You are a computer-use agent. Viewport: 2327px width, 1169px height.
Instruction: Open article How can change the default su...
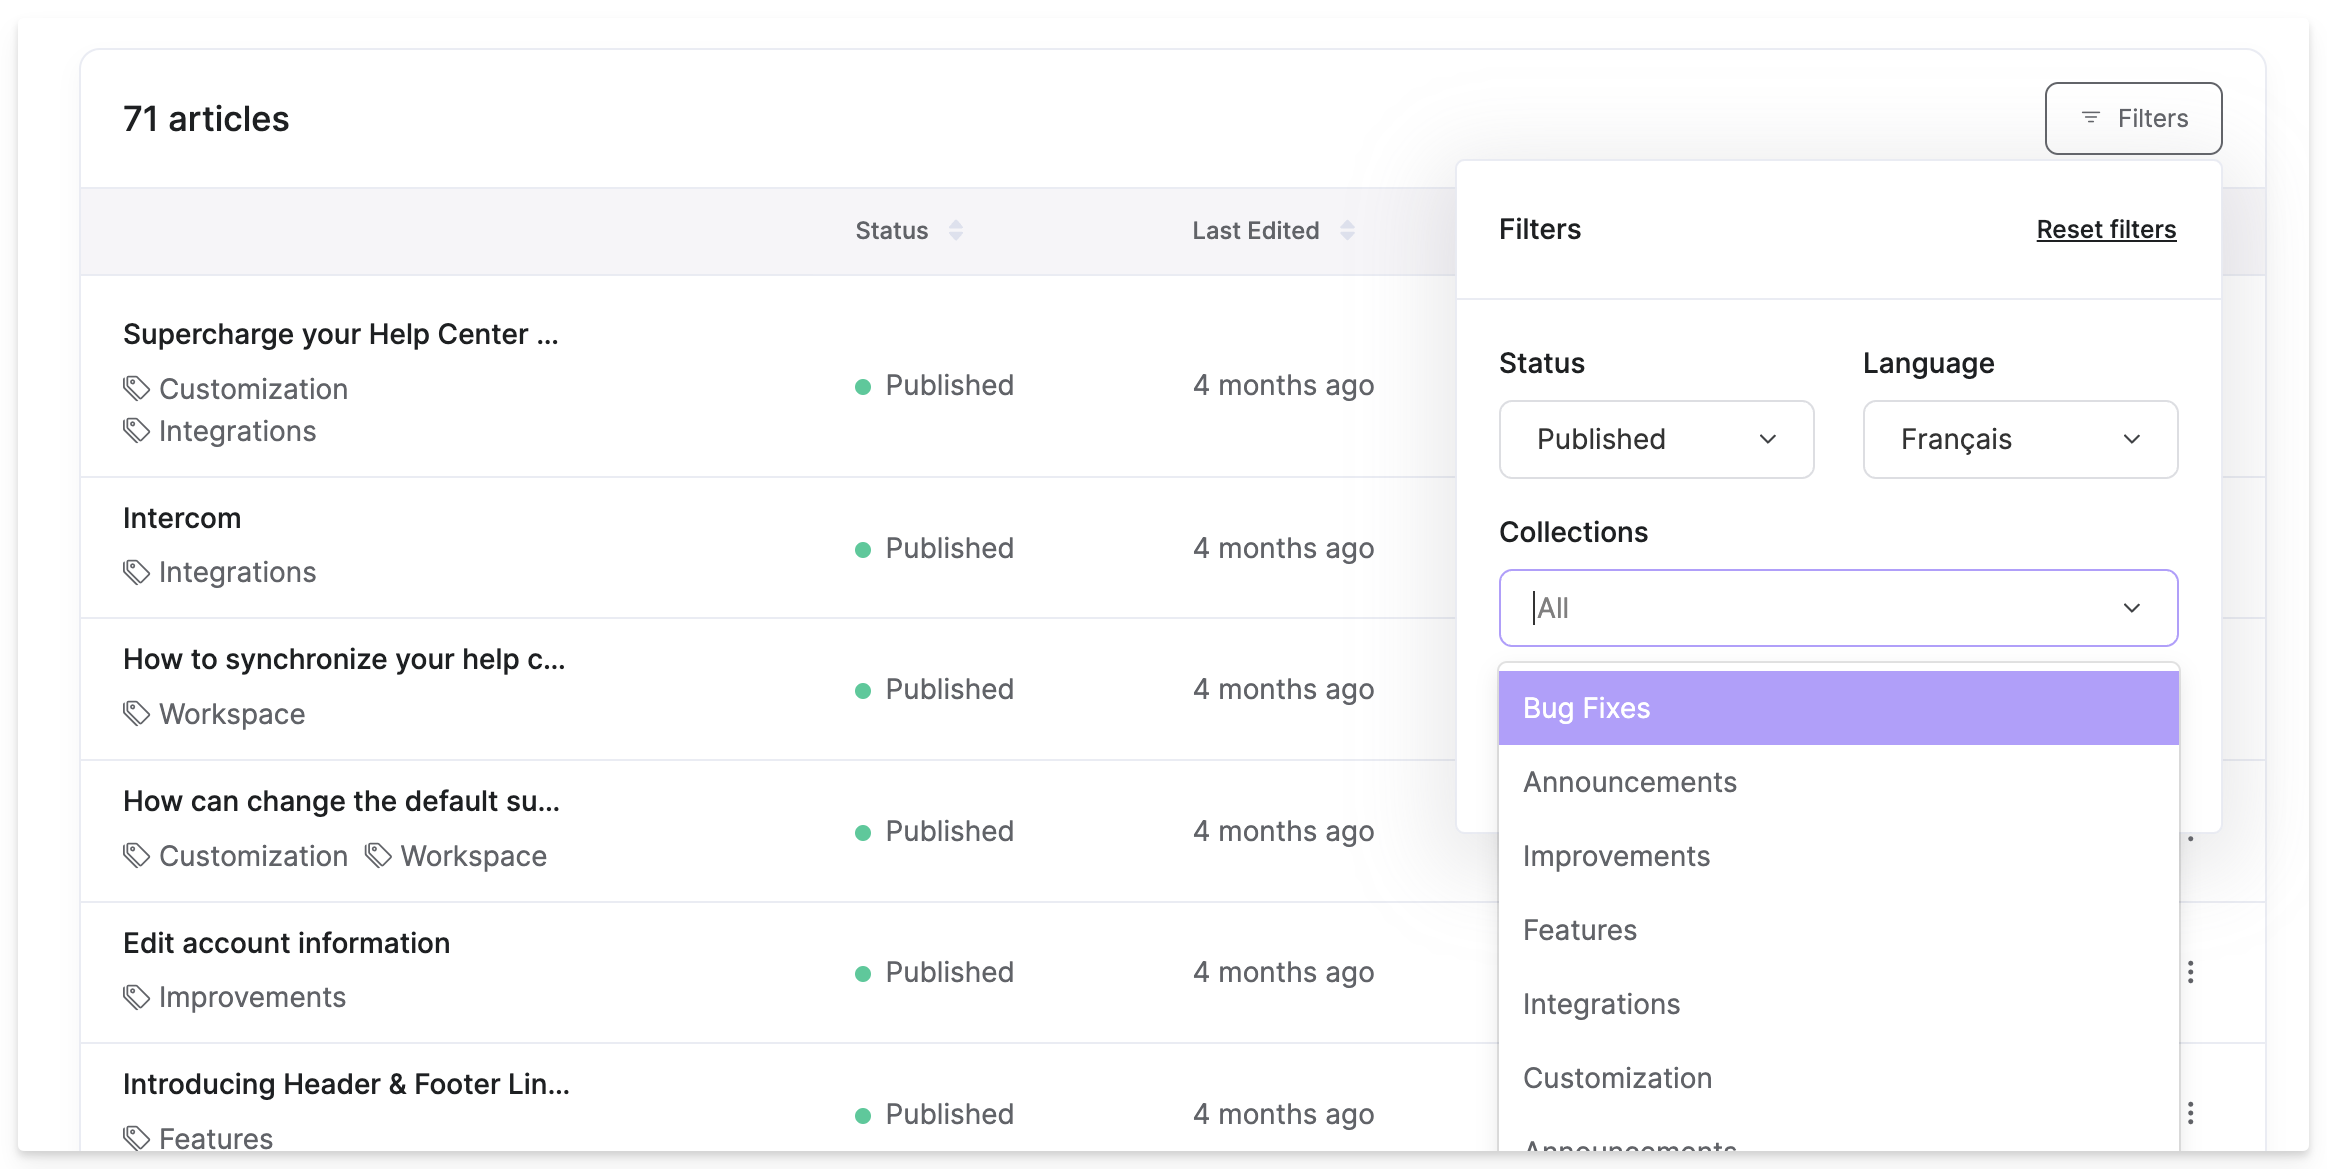coord(341,801)
